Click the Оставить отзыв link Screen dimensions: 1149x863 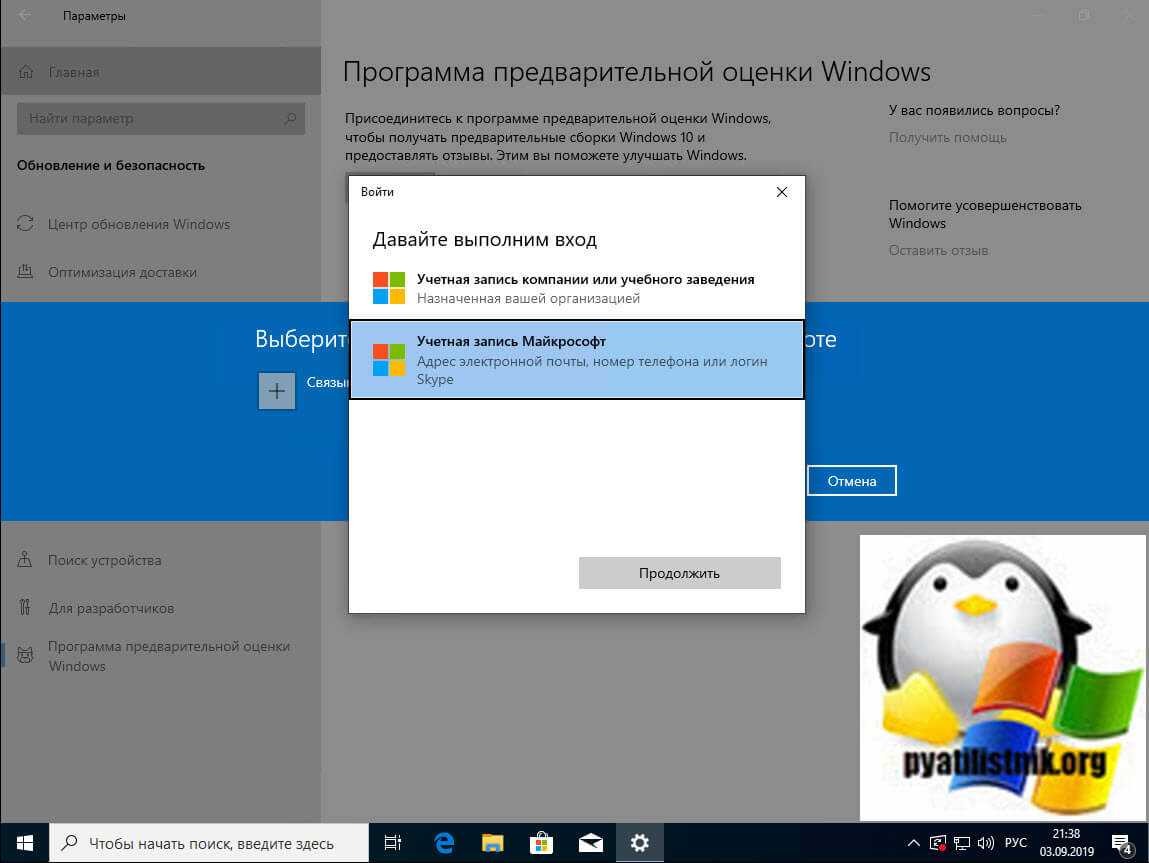click(938, 251)
